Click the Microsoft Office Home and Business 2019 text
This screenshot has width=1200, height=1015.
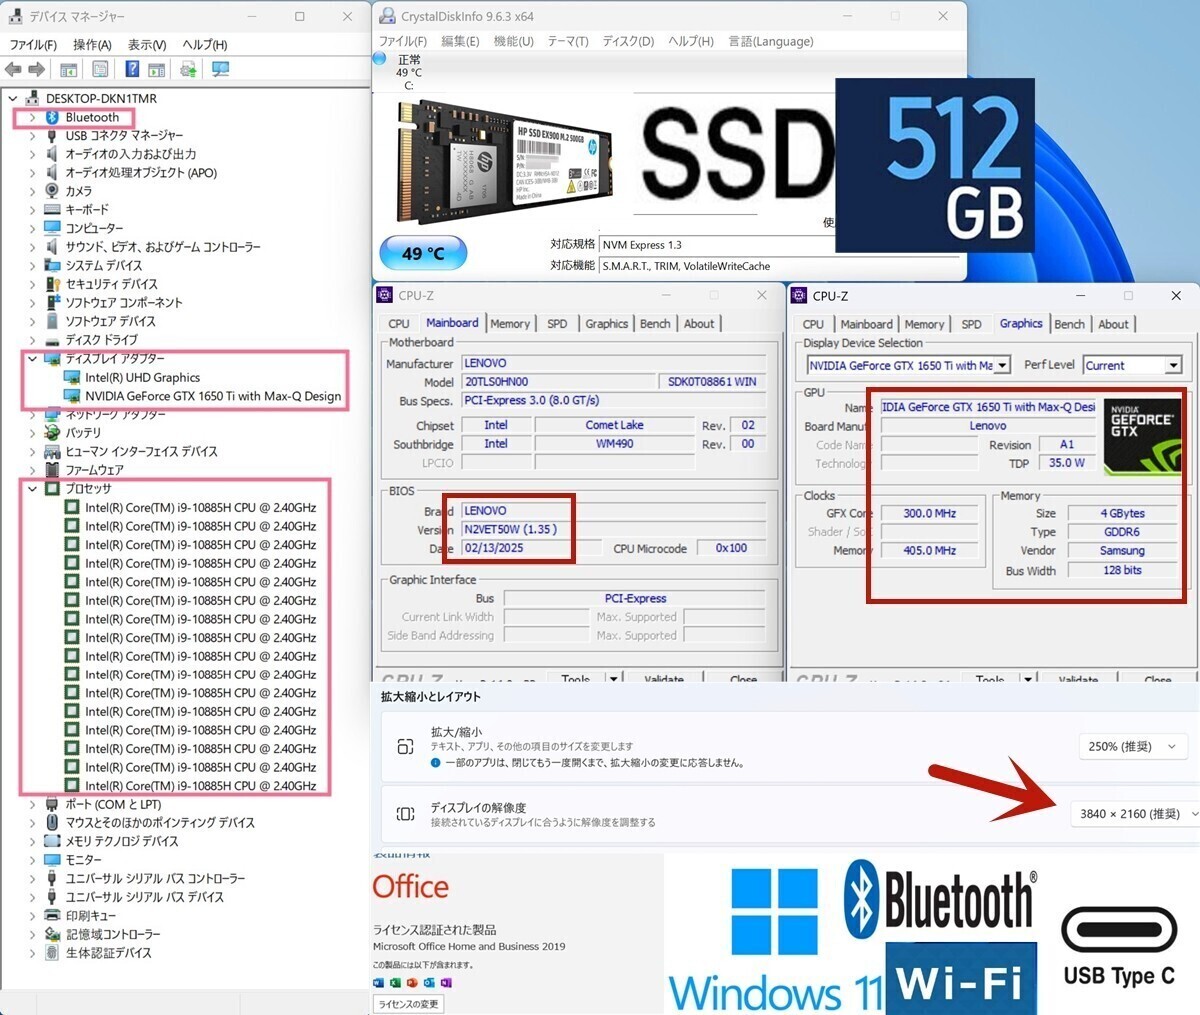[469, 946]
